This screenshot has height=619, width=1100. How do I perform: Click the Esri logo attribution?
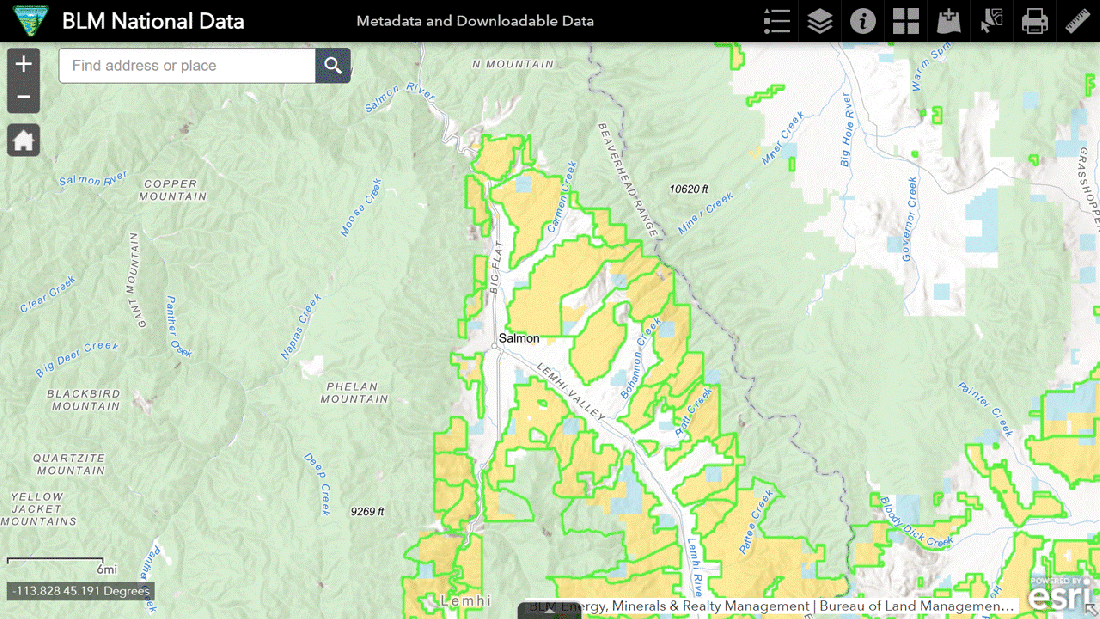pyautogui.click(x=1059, y=594)
